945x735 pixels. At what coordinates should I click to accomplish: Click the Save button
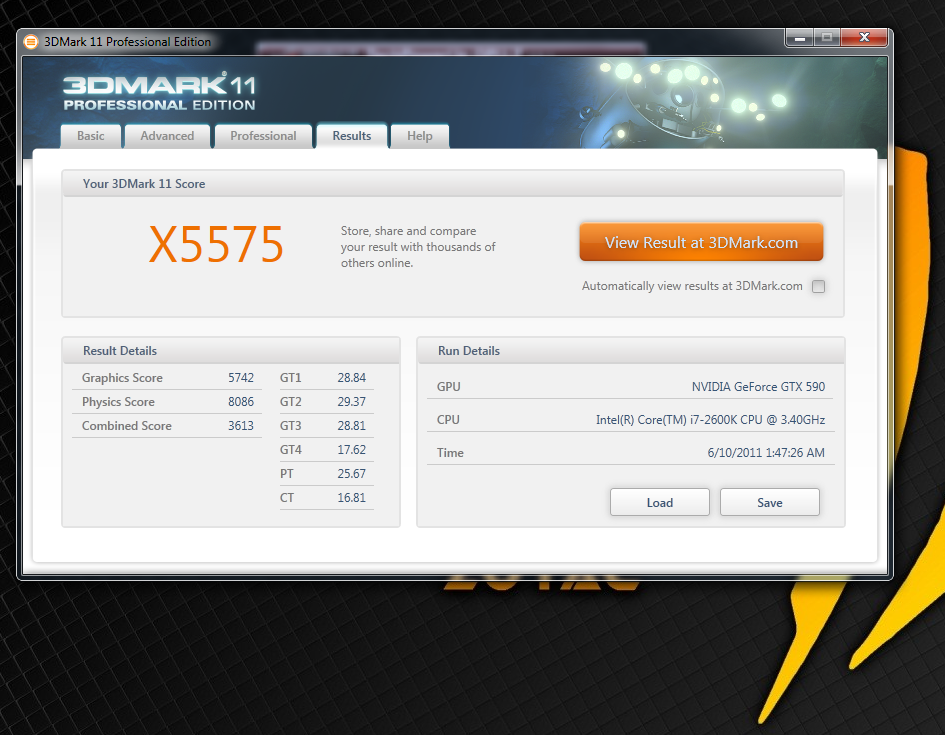click(x=770, y=502)
